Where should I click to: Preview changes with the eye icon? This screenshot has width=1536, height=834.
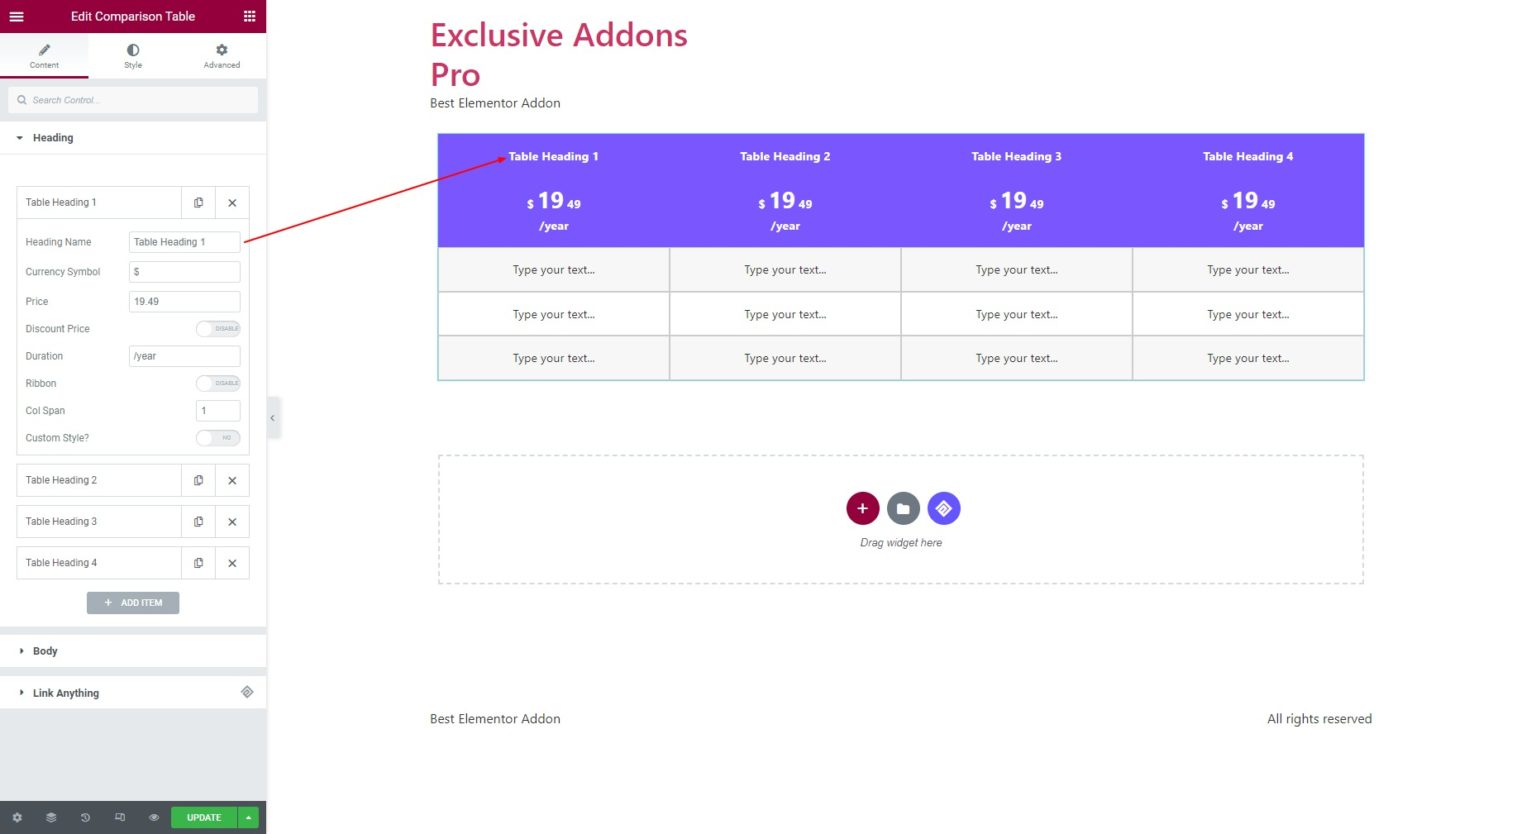click(x=153, y=817)
